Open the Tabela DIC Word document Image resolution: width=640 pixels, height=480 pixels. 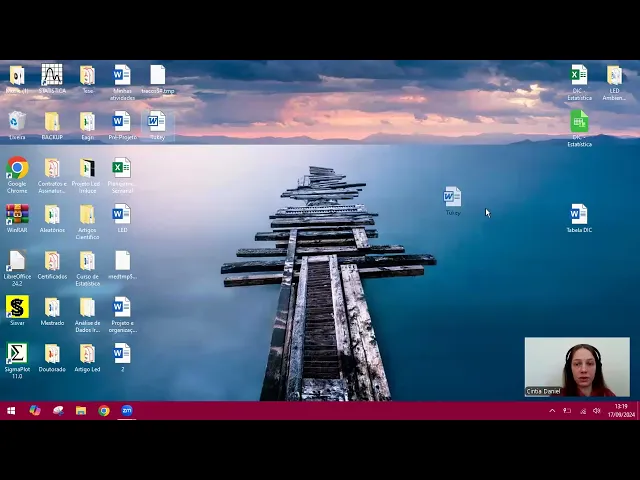pyautogui.click(x=579, y=218)
